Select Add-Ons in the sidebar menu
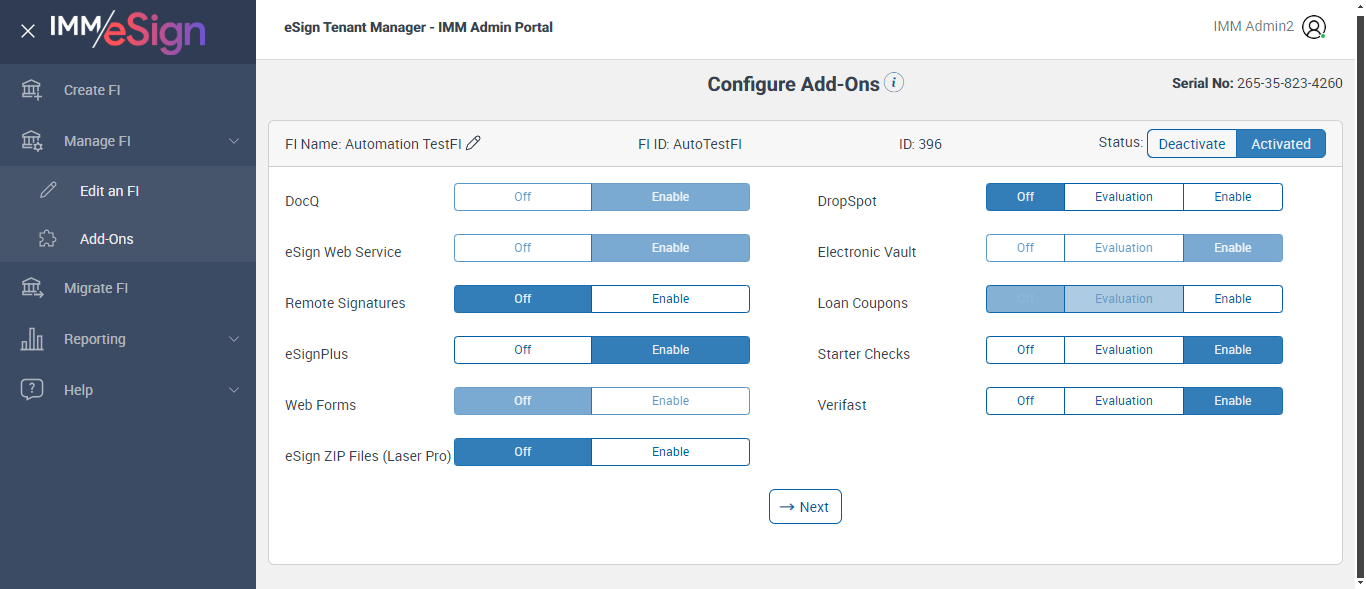This screenshot has width=1366, height=589. [x=106, y=239]
